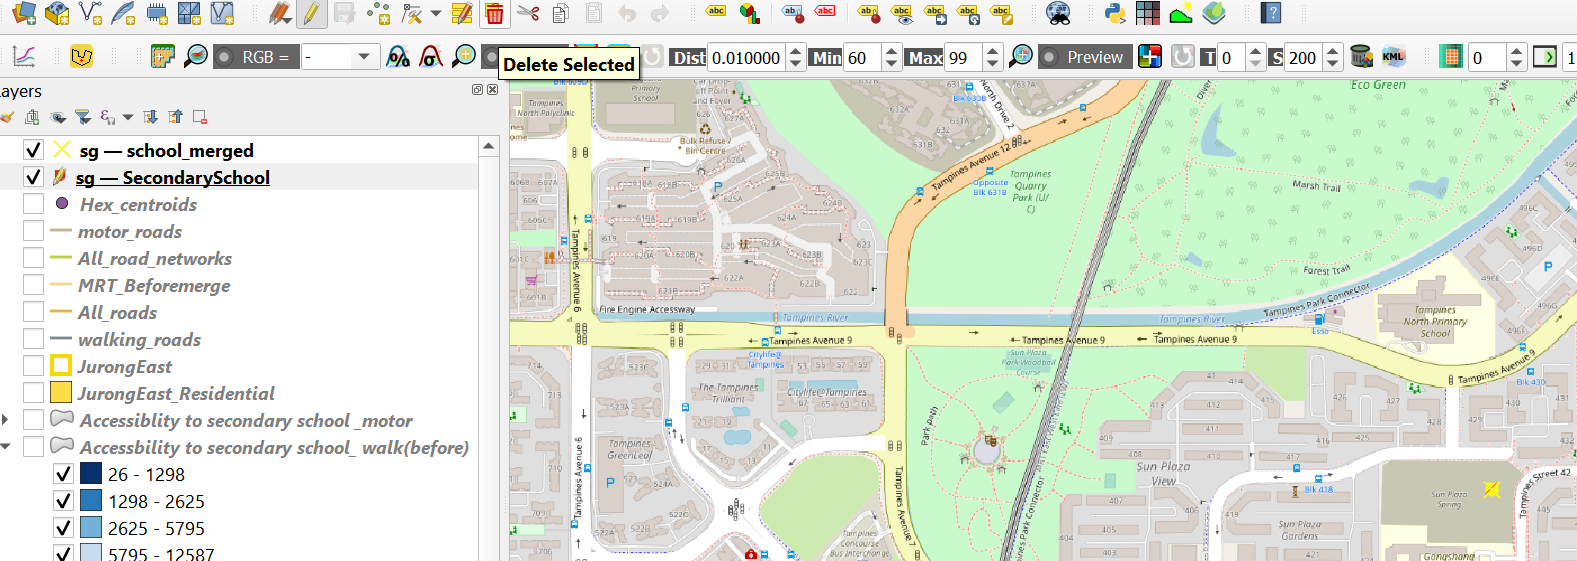
Task: Collapse the Accessbility to secondary school_ walk(before) group
Action: click(6, 447)
